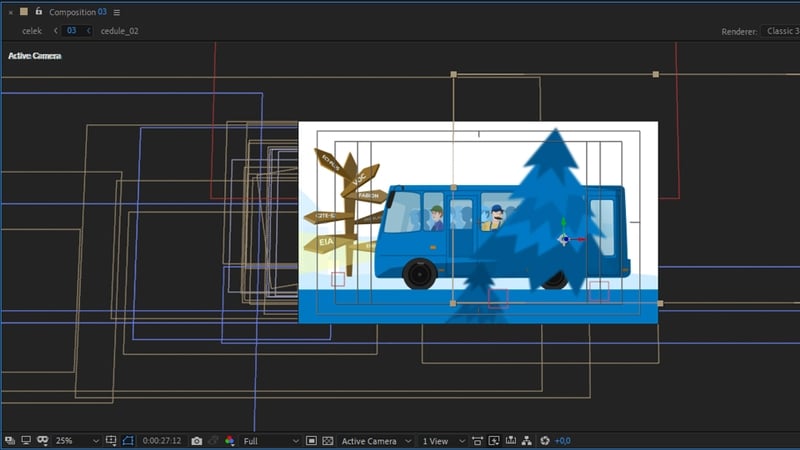800x450 pixels.
Task: Click the Primary Viewer monitor icon
Action: click(26, 441)
